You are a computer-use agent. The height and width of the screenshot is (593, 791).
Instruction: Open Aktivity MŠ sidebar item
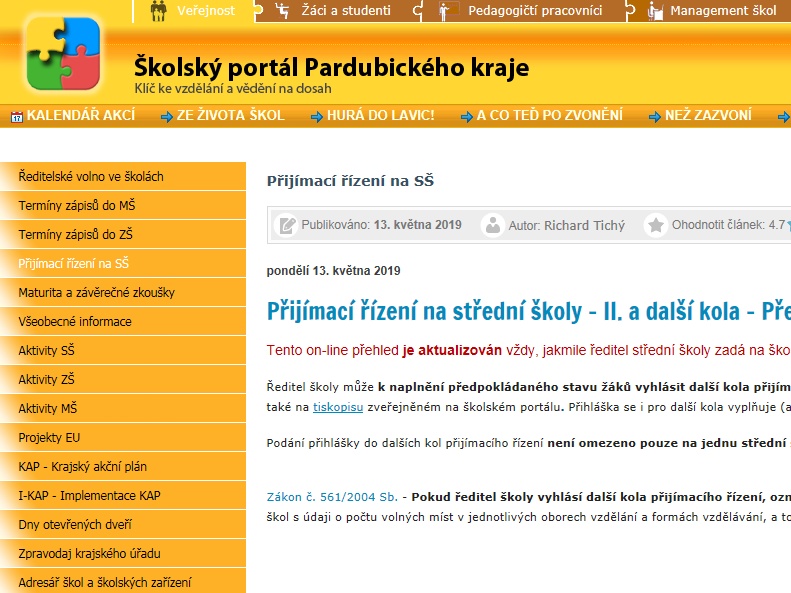pos(123,408)
